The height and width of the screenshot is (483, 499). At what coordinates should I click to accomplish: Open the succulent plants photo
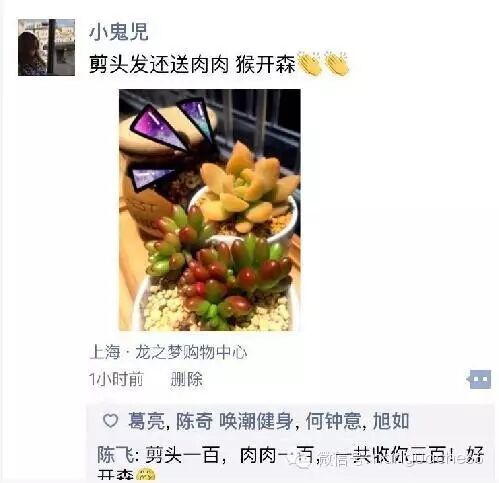point(210,210)
